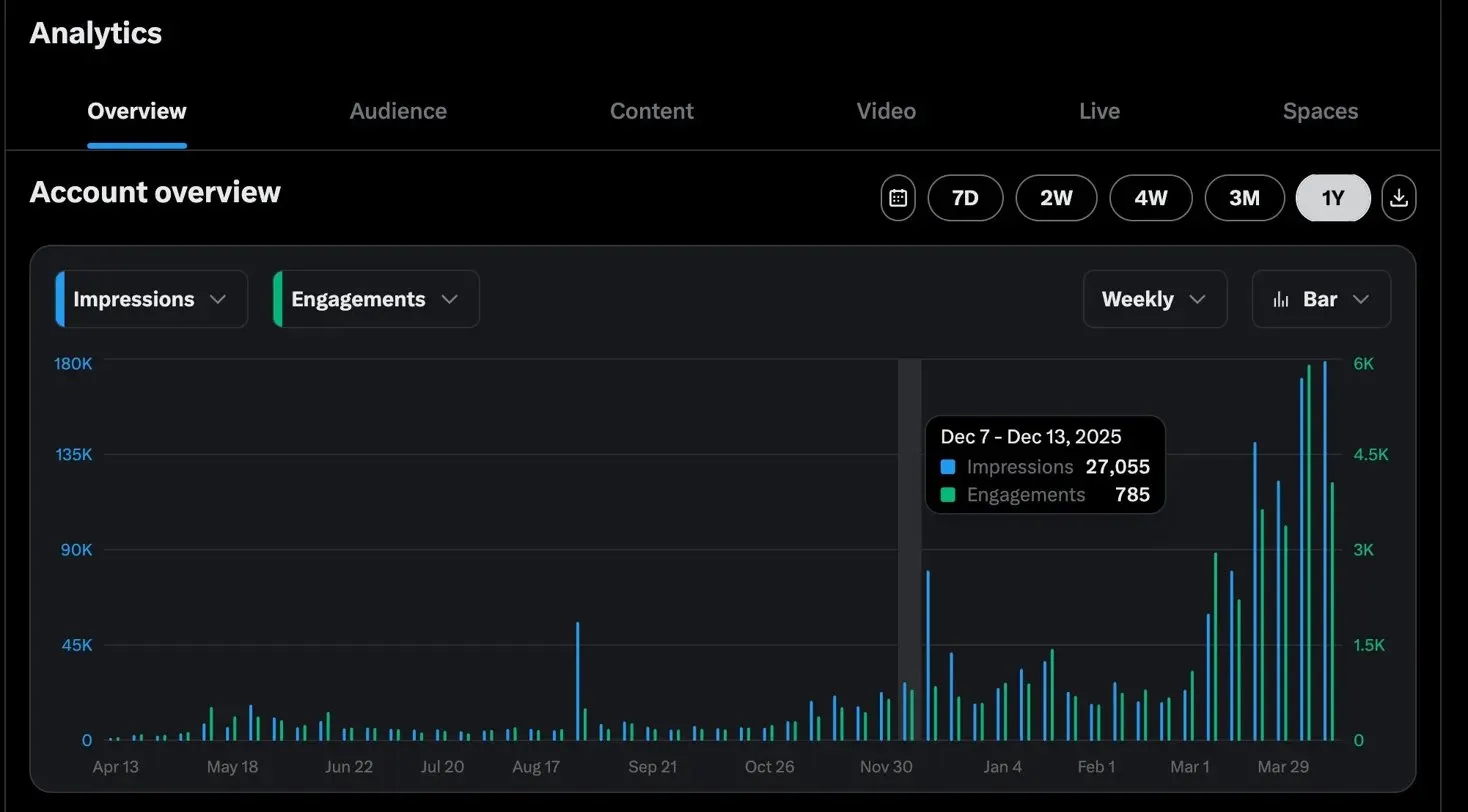Open the Bar chart type dropdown

[x=1321, y=298]
